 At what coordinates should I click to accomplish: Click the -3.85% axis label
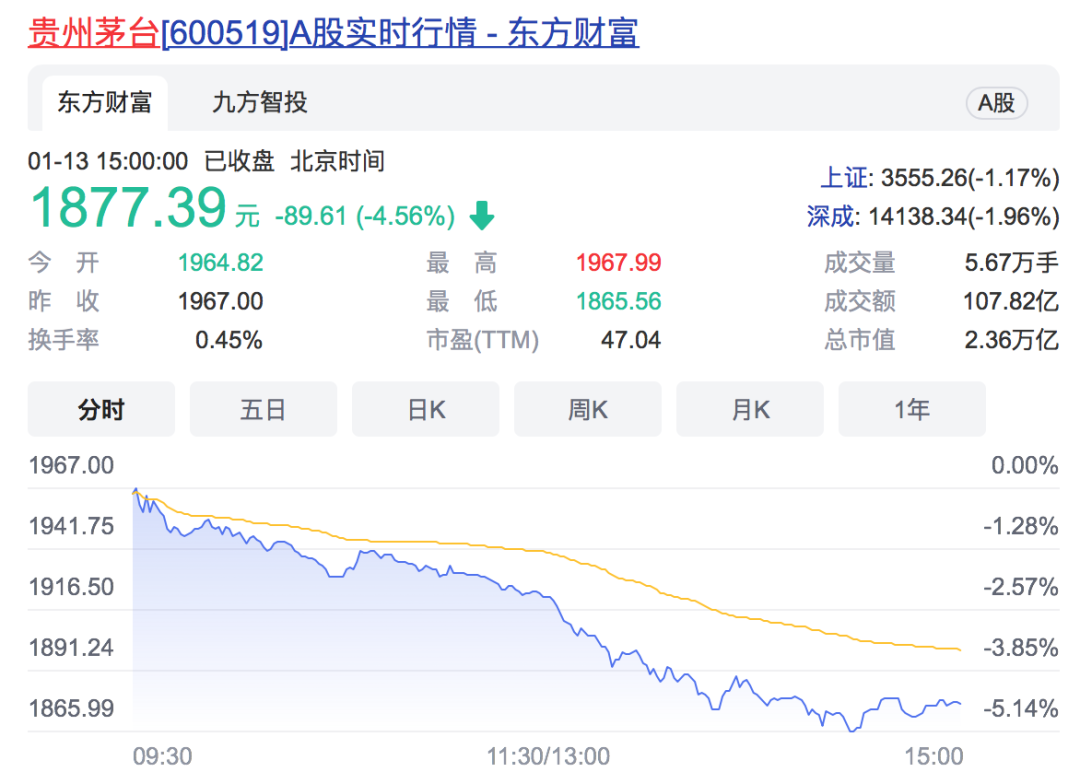click(1020, 647)
